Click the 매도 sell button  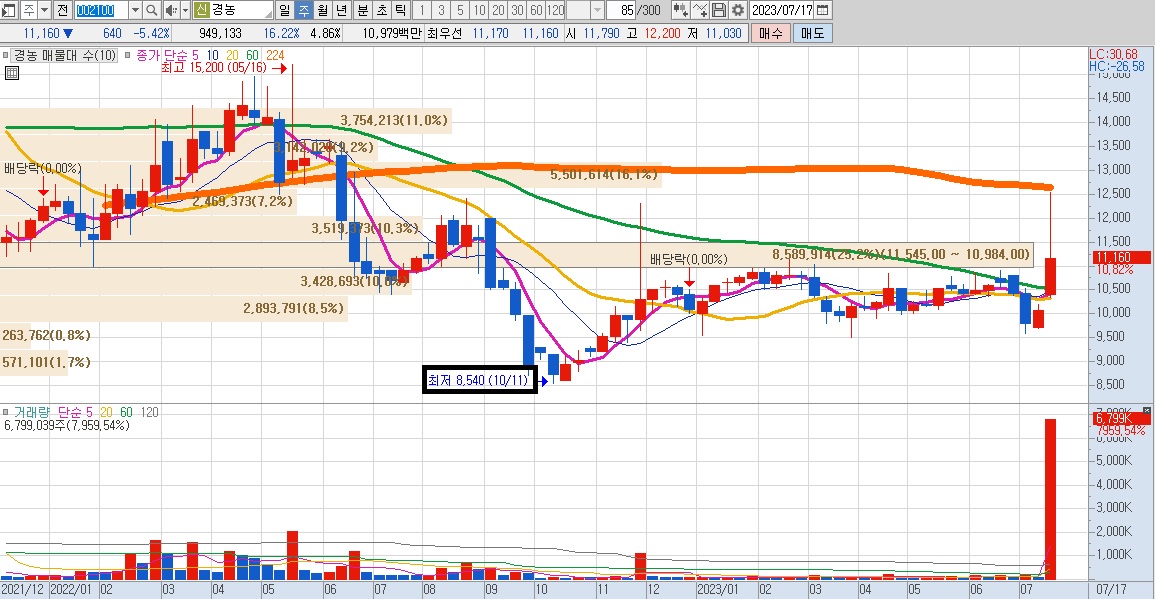812,33
